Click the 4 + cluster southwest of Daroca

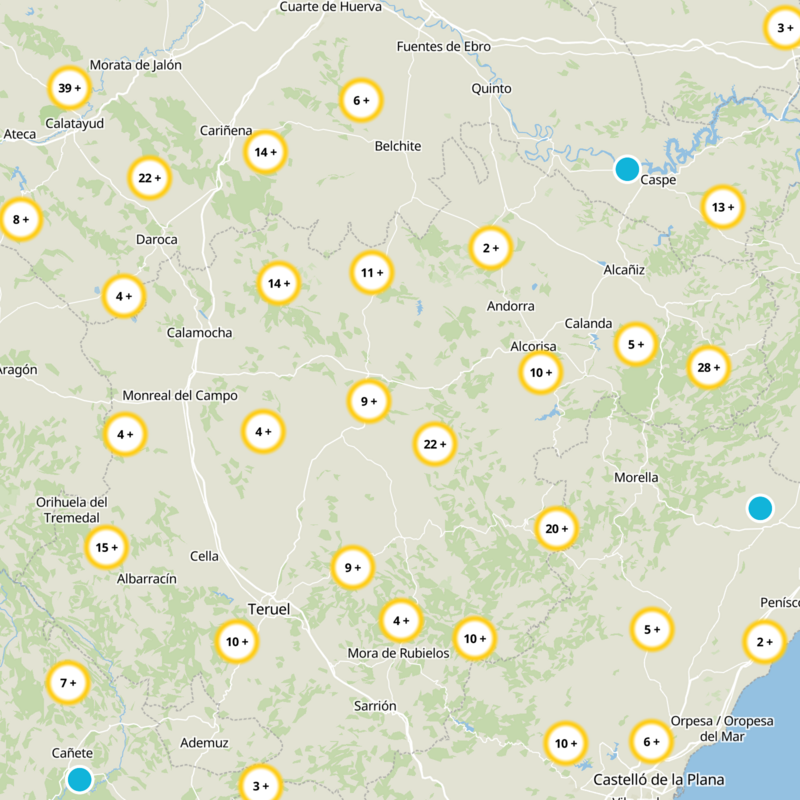point(124,296)
